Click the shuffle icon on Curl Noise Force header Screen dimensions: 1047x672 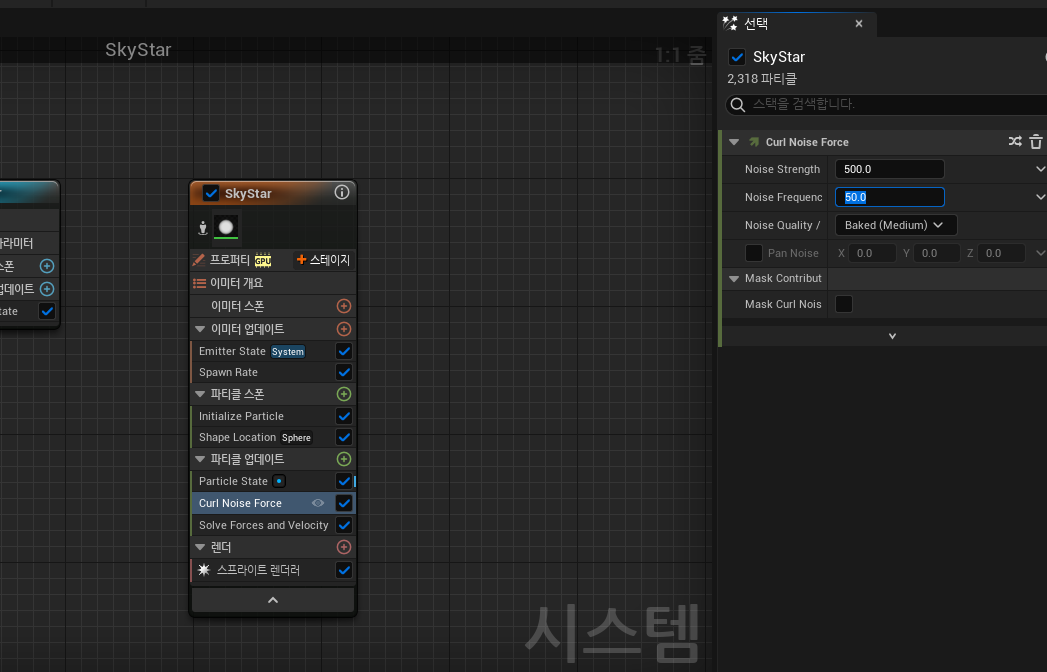point(1015,142)
